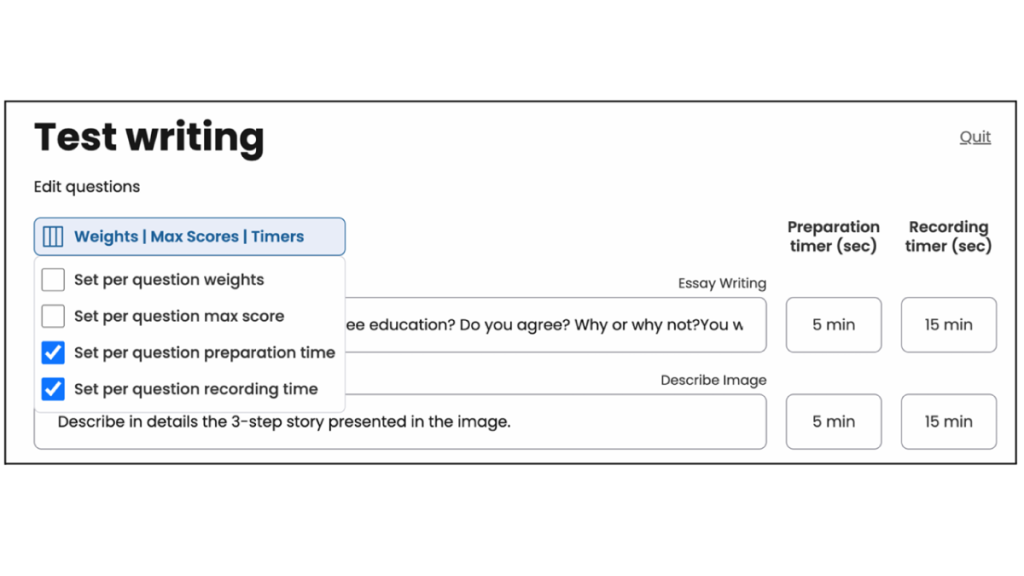This screenshot has width=1024, height=576.
Task: Enable the per question weights checkbox
Action: click(x=53, y=280)
